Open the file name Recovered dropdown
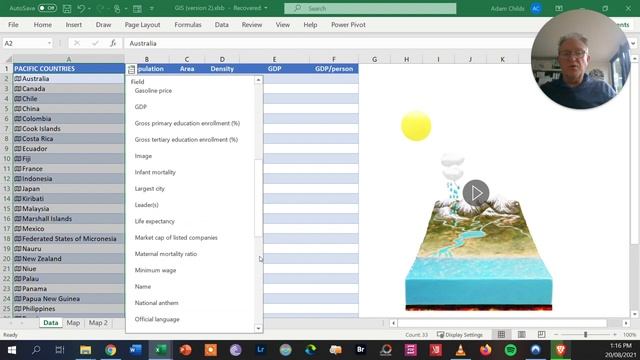 (266, 8)
